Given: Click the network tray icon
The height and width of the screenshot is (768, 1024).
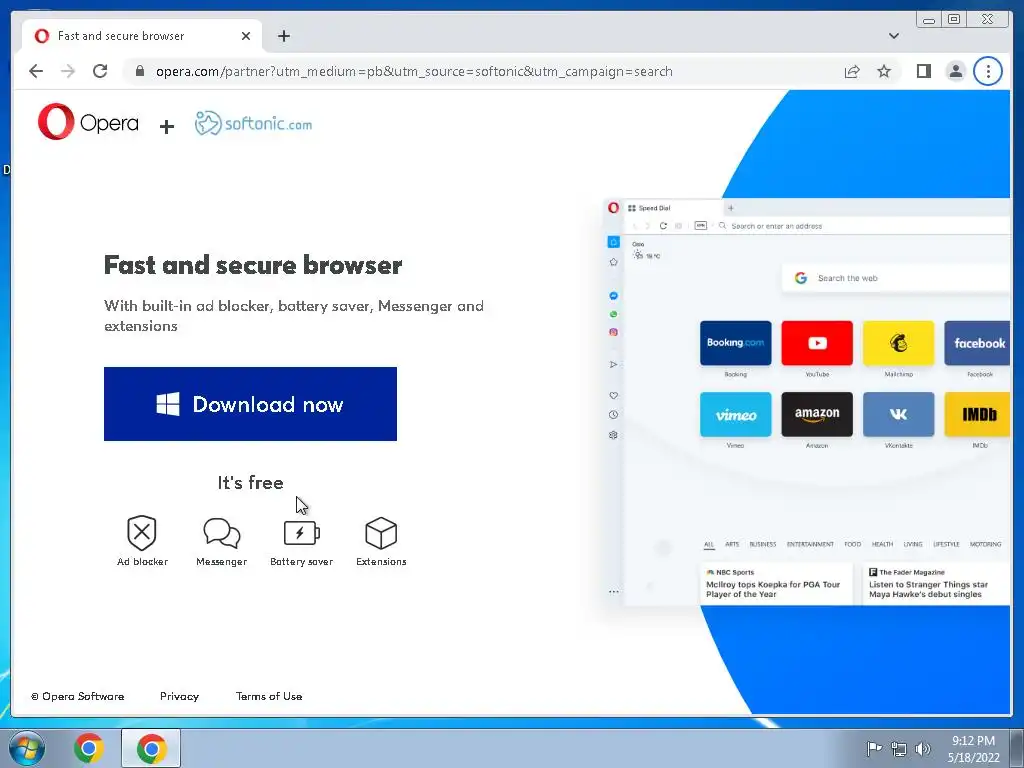Looking at the screenshot, I should point(899,749).
